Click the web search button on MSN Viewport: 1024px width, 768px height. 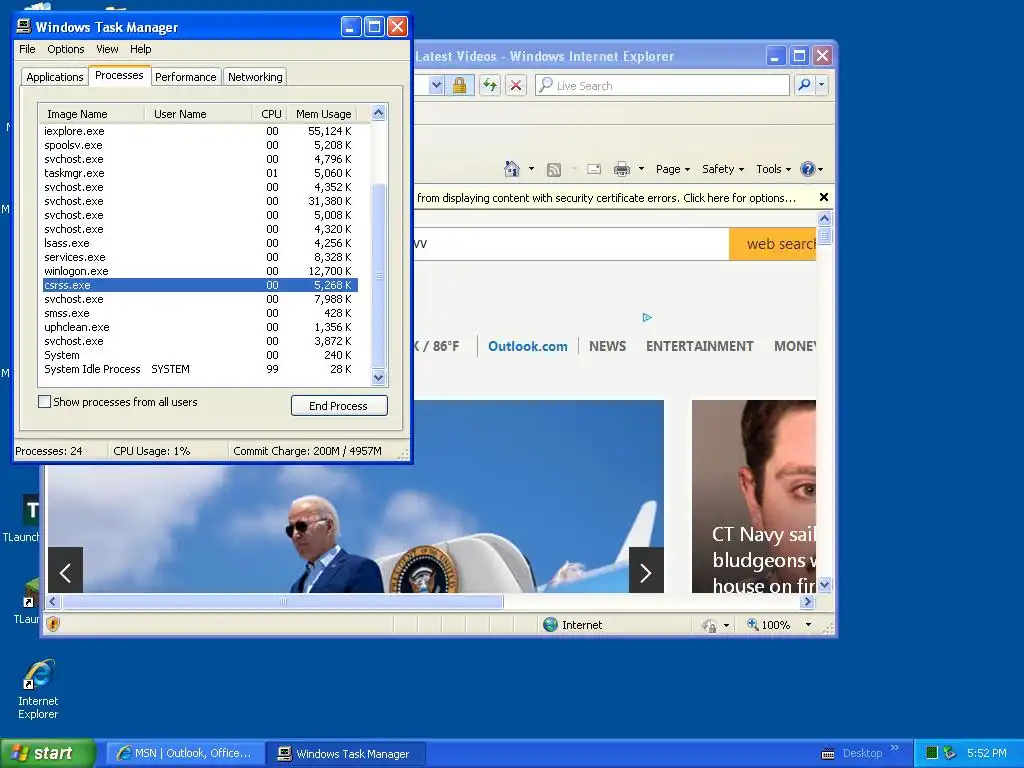773,244
